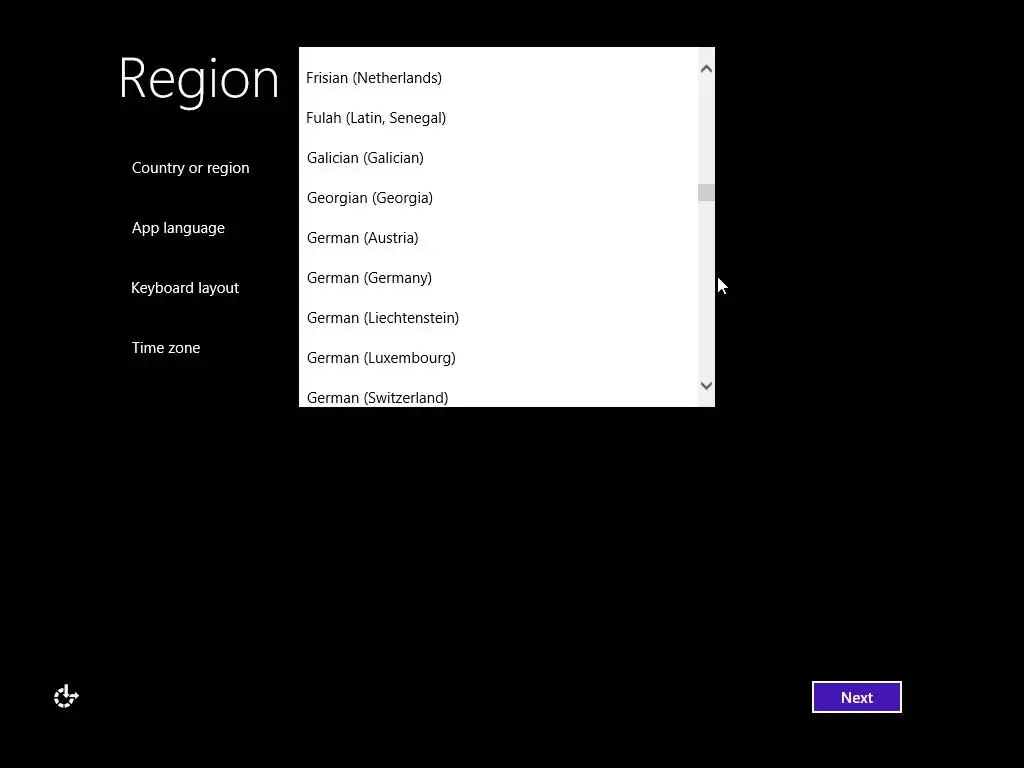1024x768 pixels.
Task: Pick German (Luxembourg) from the list
Action: [498, 357]
